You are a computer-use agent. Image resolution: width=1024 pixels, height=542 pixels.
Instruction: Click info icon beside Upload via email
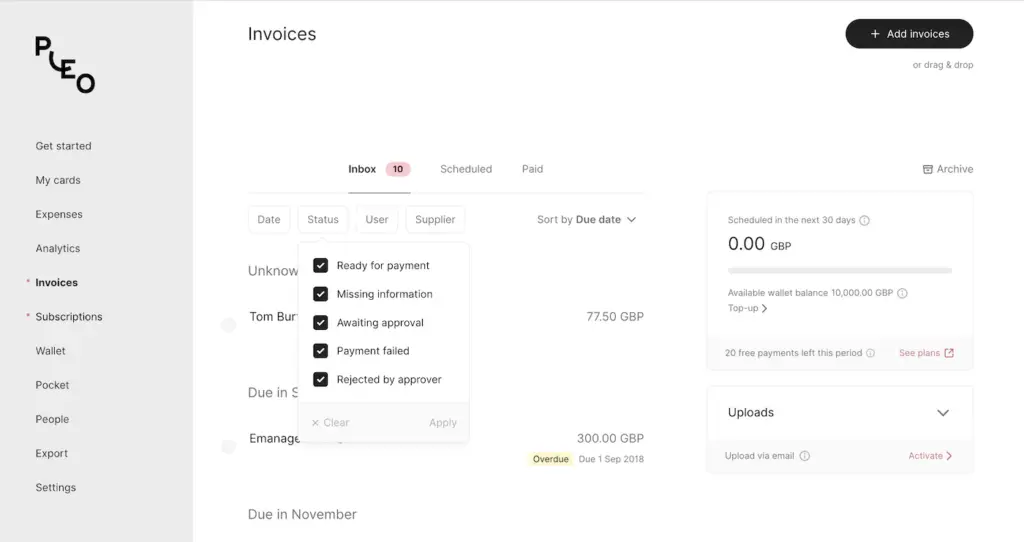click(x=805, y=456)
